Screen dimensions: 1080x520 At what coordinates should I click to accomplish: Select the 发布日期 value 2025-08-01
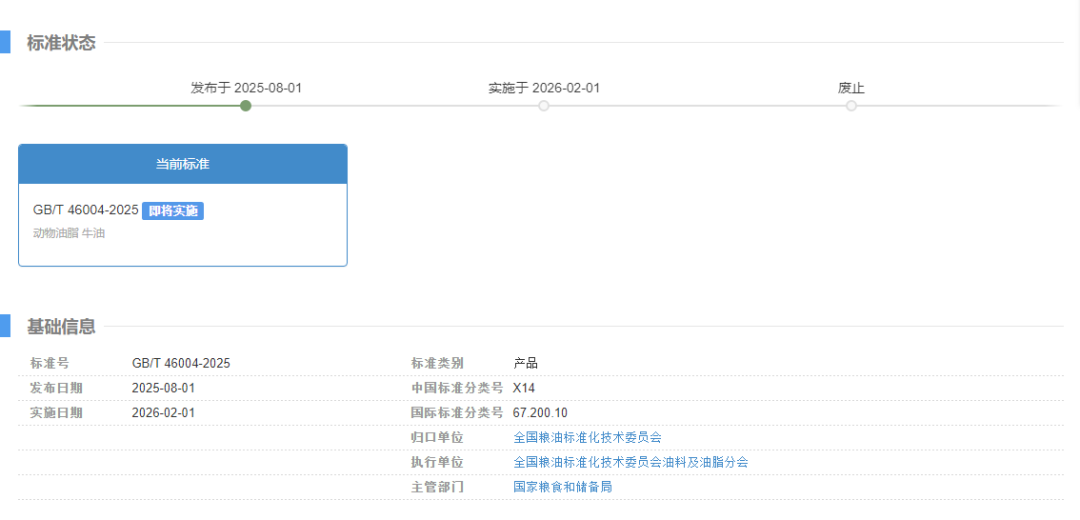click(163, 388)
